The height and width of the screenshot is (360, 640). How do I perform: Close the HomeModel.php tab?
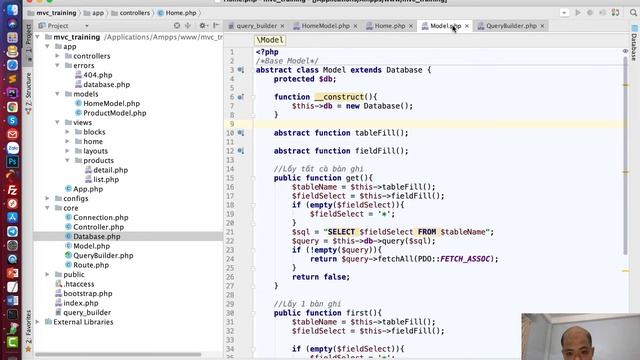tap(355, 26)
